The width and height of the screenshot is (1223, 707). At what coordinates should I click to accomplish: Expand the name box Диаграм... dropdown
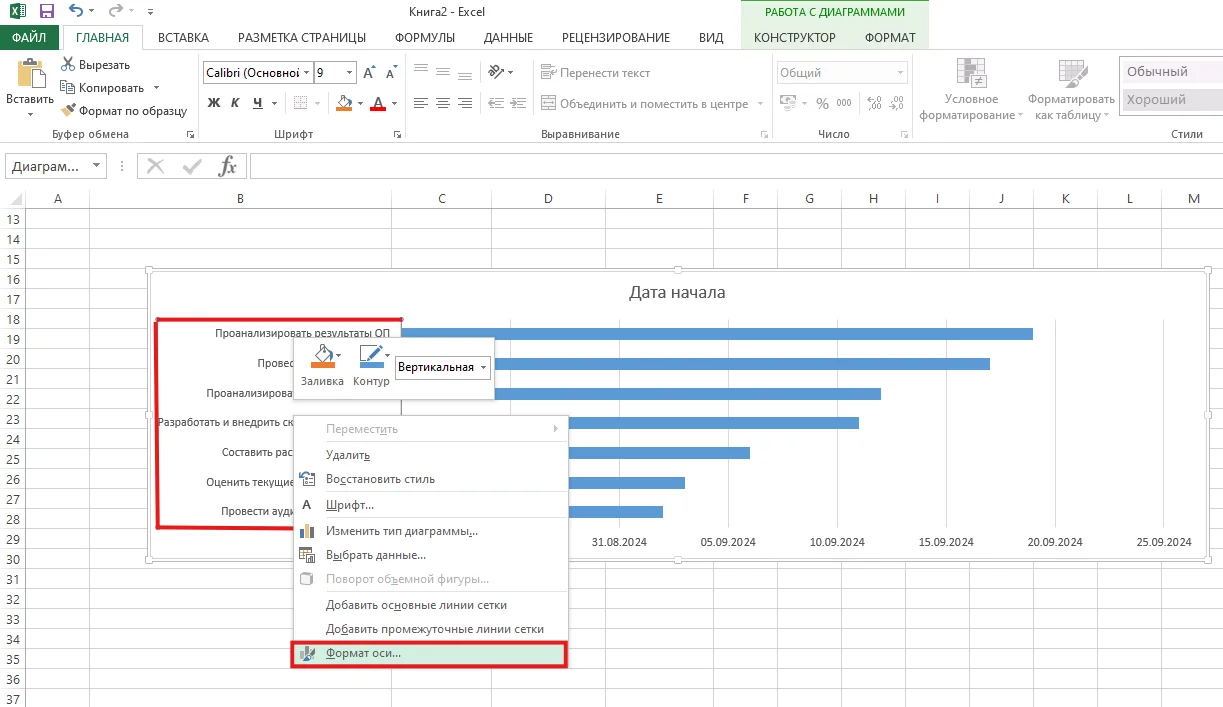pyautogui.click(x=97, y=166)
